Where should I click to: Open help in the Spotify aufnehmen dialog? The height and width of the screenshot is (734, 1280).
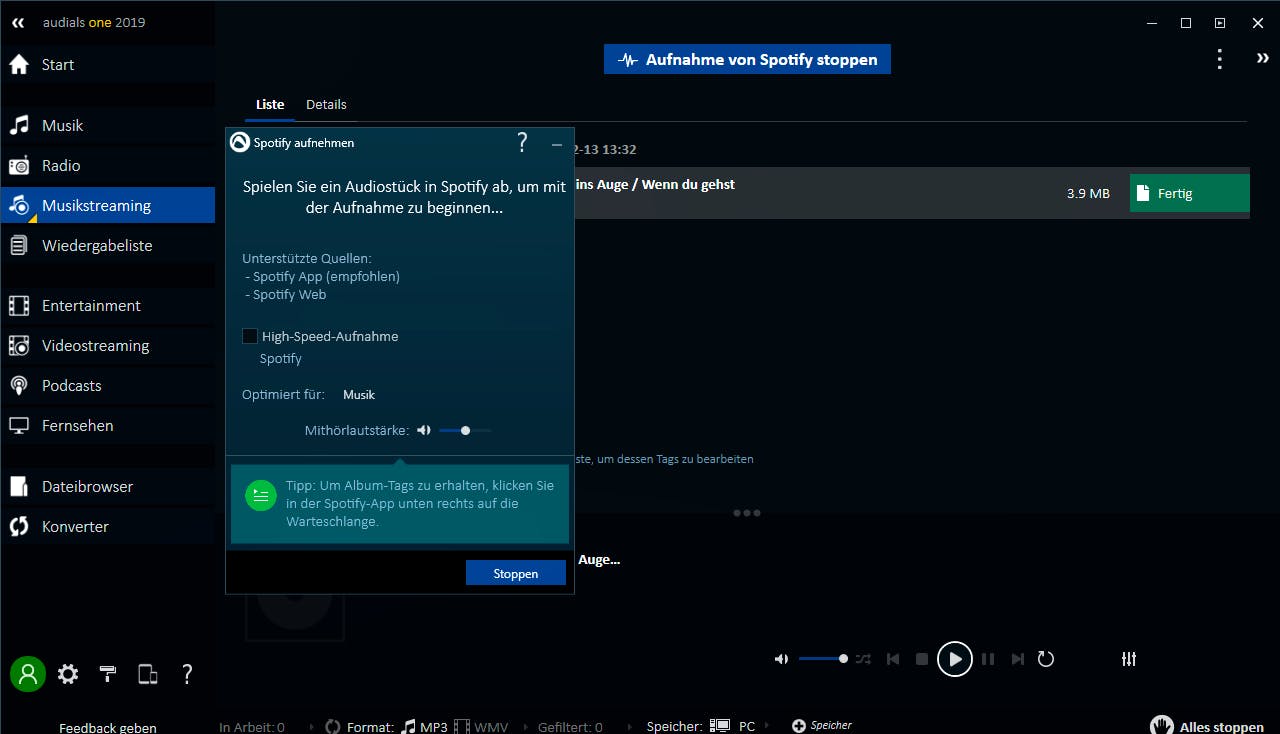click(522, 142)
